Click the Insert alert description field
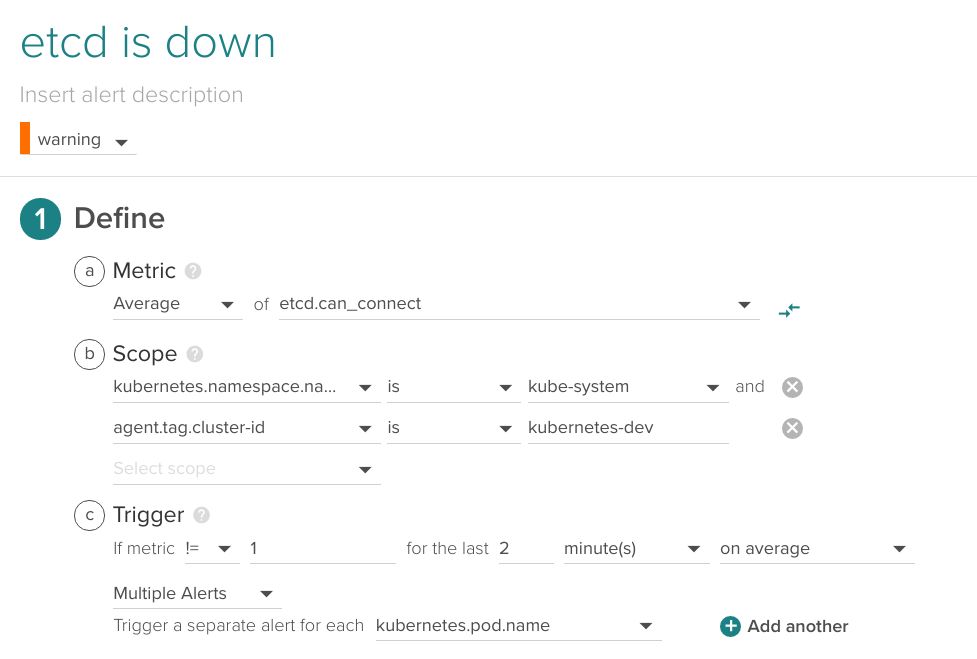Viewport: 977px width, 659px height. [x=132, y=95]
